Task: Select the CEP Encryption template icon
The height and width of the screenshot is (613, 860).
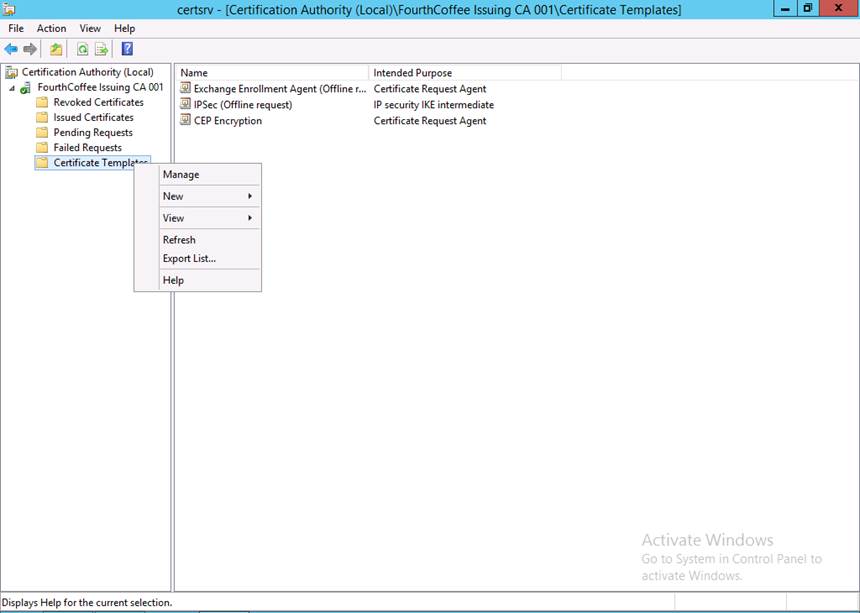Action: [x=185, y=121]
